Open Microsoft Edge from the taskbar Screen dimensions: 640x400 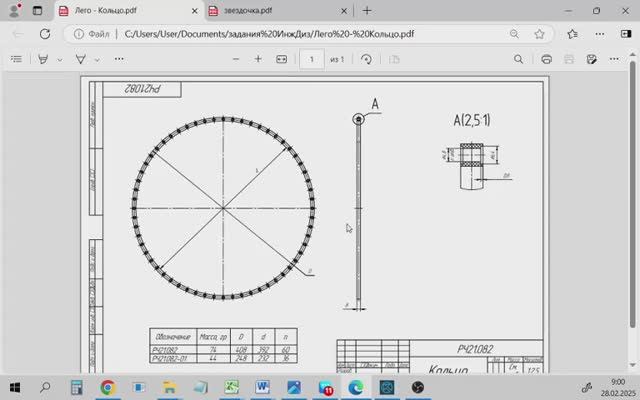(x=356, y=387)
